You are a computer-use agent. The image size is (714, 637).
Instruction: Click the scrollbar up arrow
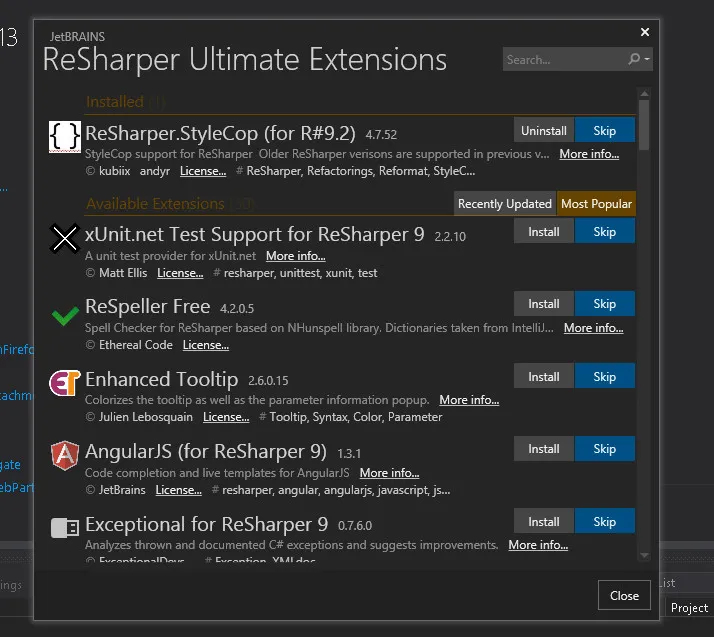(x=644, y=93)
